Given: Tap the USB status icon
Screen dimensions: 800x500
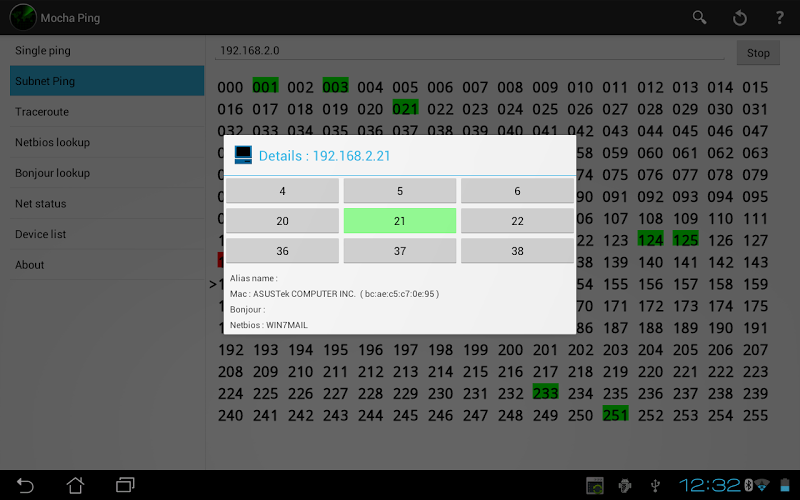Looking at the screenshot, I should click(656, 485).
